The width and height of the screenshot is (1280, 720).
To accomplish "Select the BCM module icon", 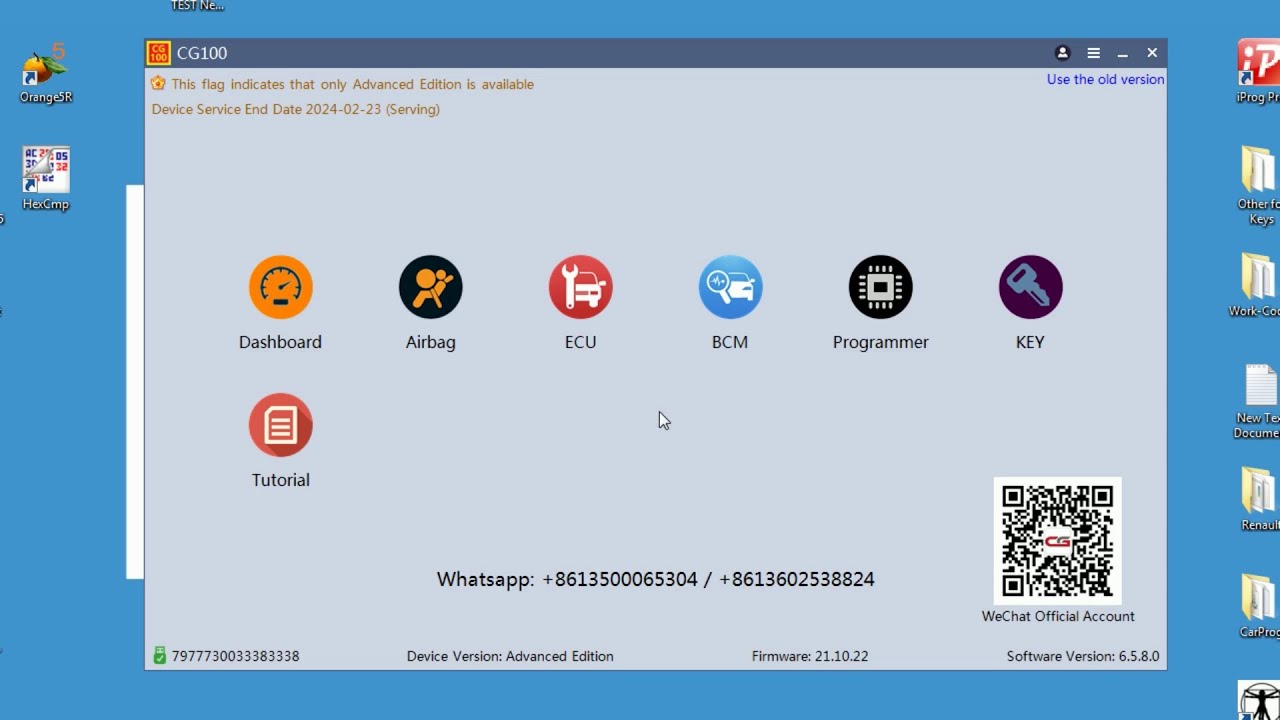I will click(730, 288).
